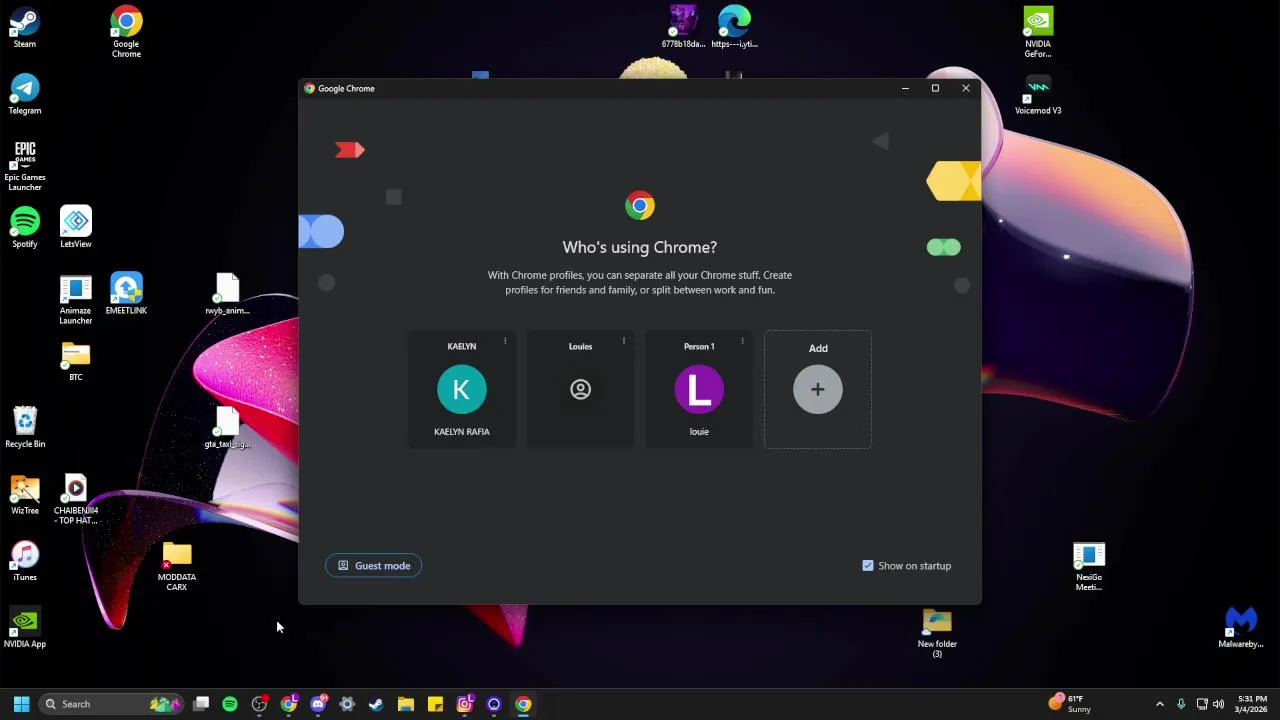Open volume control in system tray
The width and height of the screenshot is (1280, 720).
point(1218,704)
